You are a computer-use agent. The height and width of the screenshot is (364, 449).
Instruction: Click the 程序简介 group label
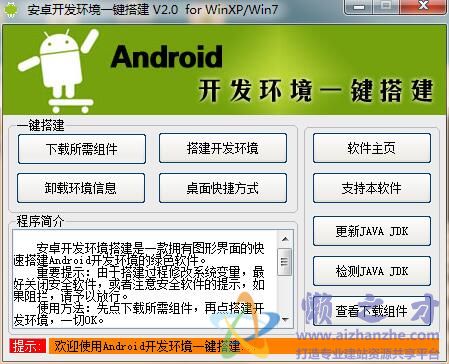[x=40, y=221]
